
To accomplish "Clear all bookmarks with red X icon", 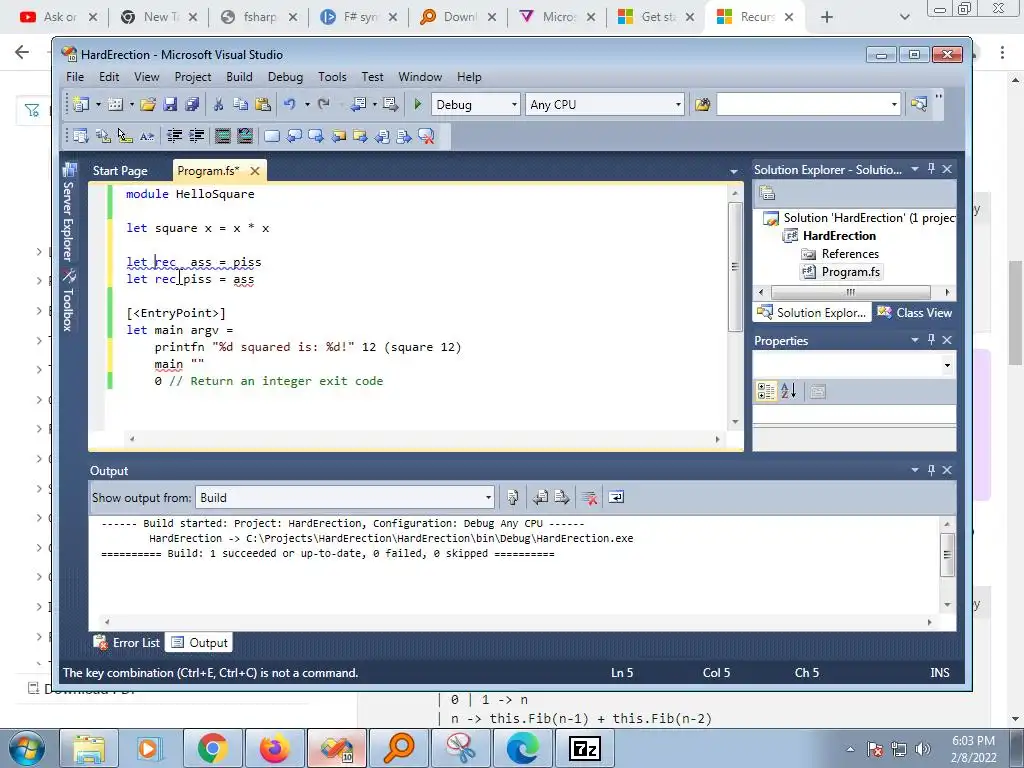I will (x=426, y=136).
